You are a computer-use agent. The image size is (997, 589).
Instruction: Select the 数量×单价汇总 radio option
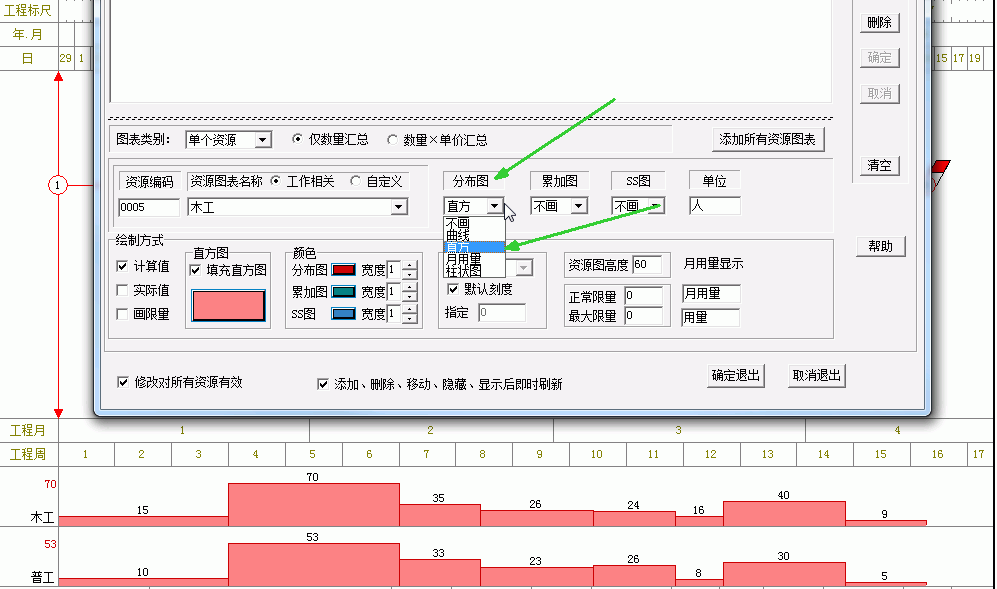click(x=392, y=140)
